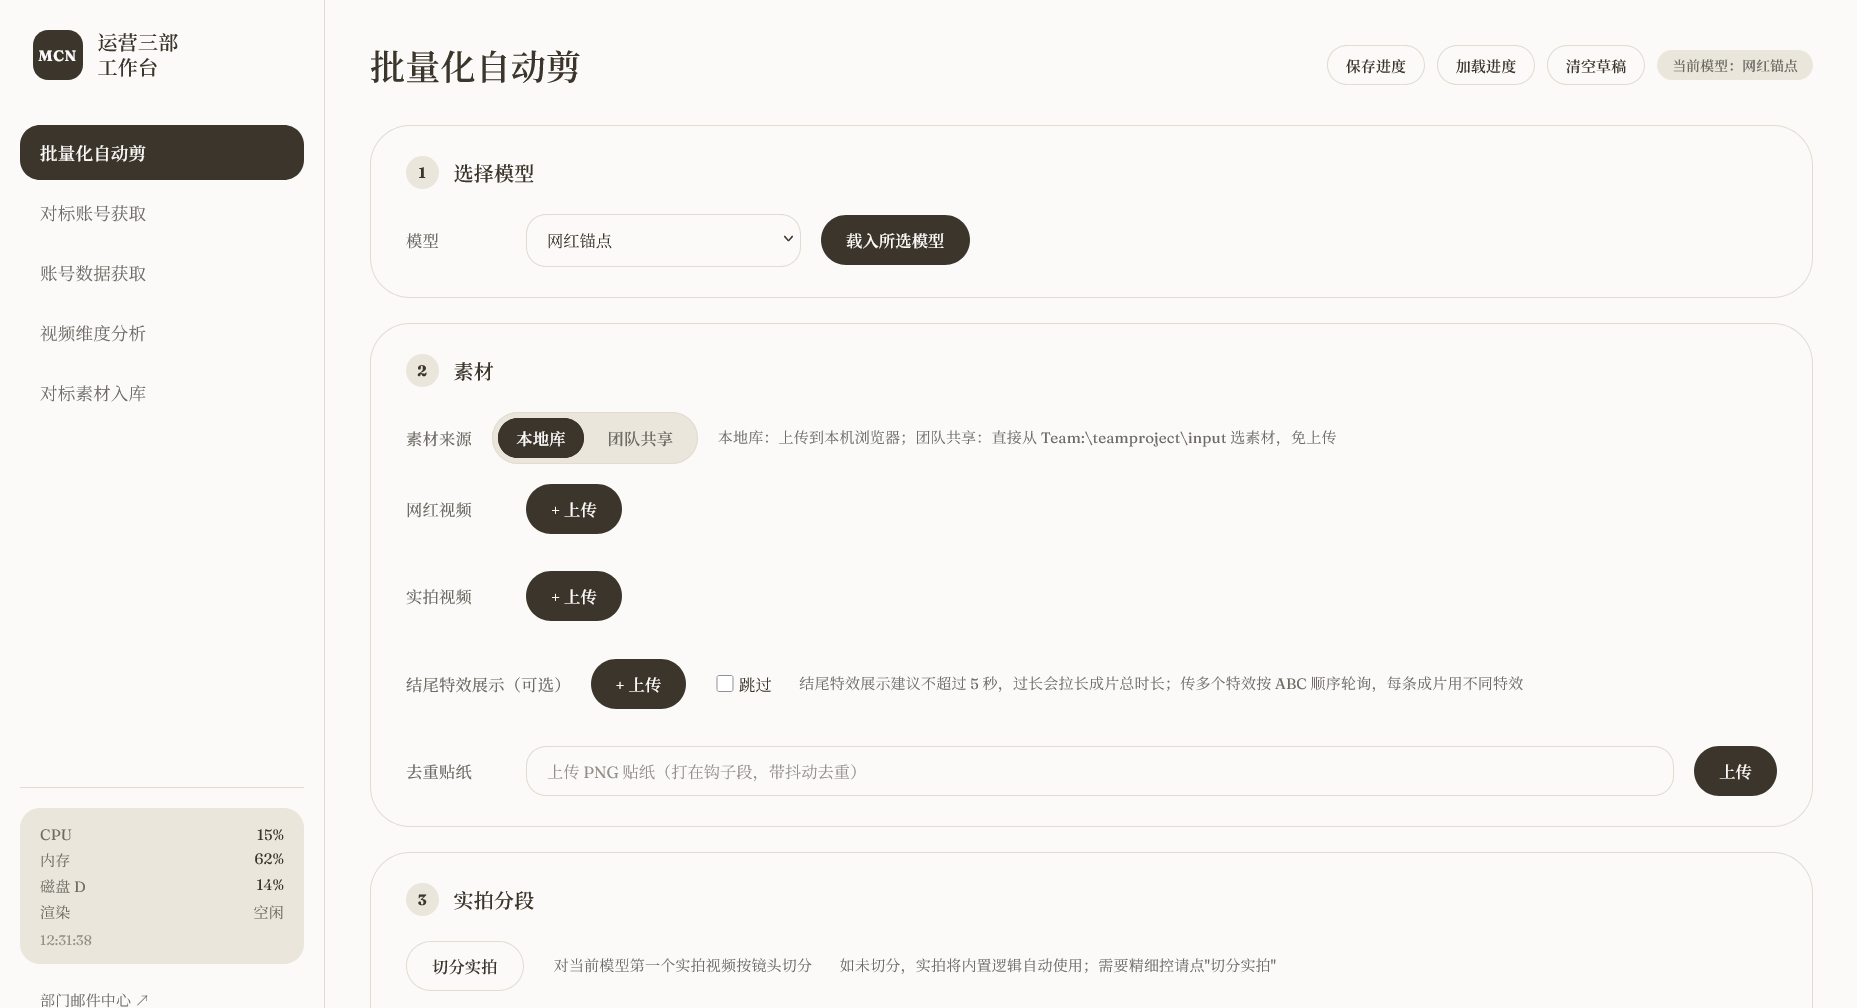The image size is (1857, 1008).
Task: Click step number 2 badge for 素材
Action: pyautogui.click(x=422, y=370)
